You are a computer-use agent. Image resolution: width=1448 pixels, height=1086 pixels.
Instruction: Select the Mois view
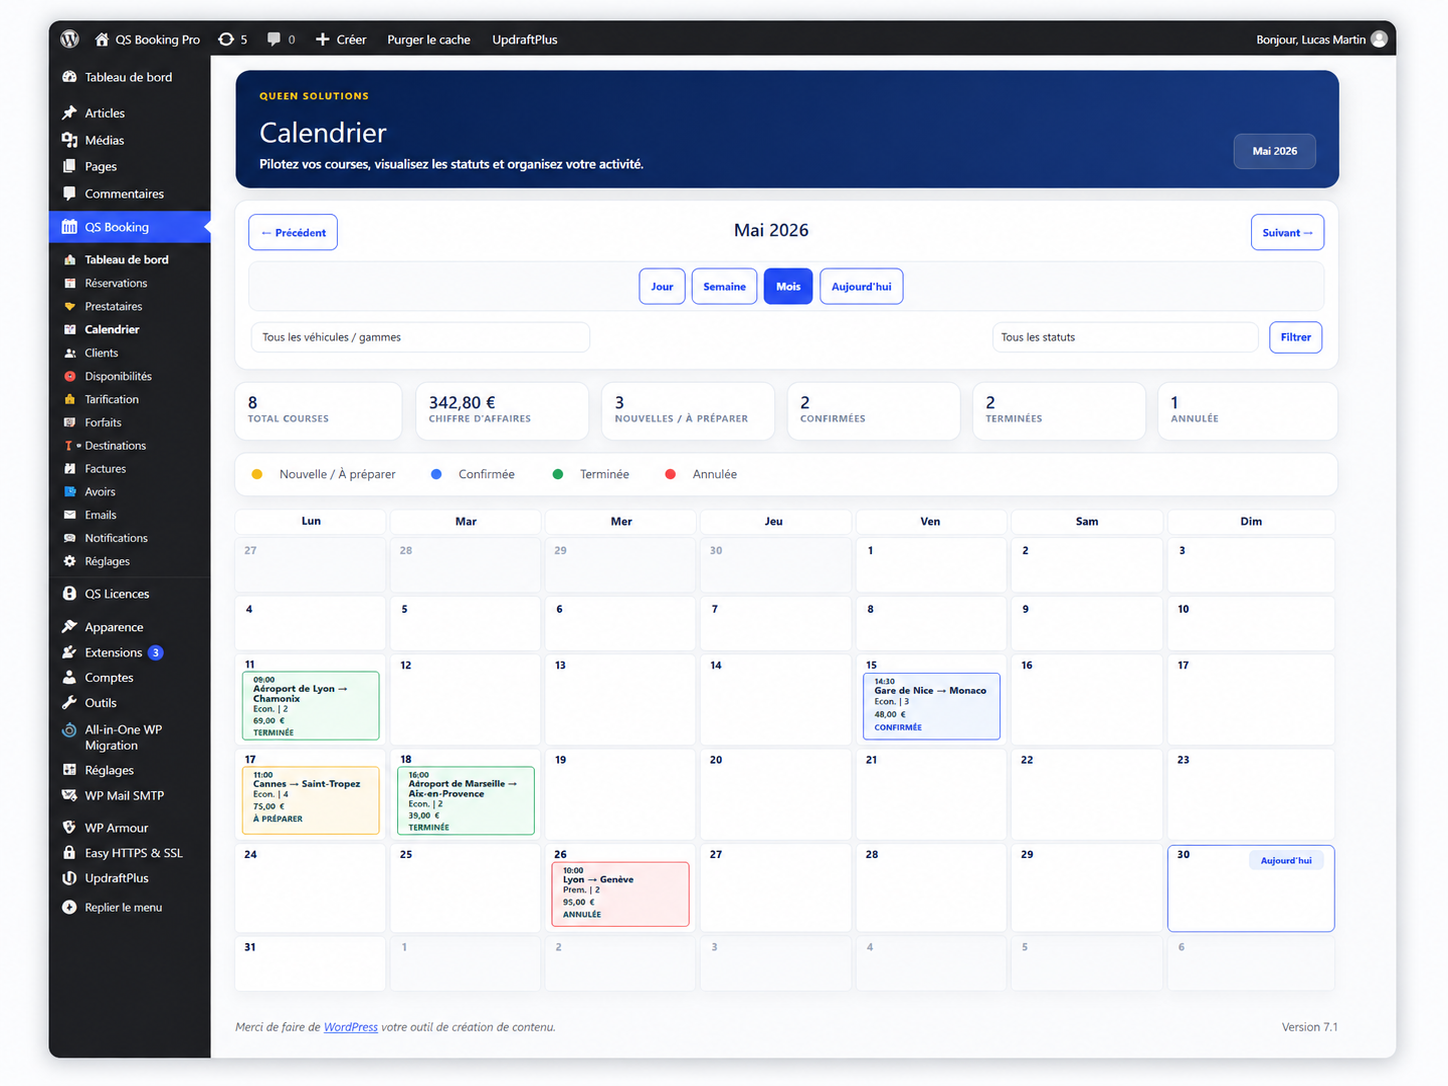click(788, 286)
